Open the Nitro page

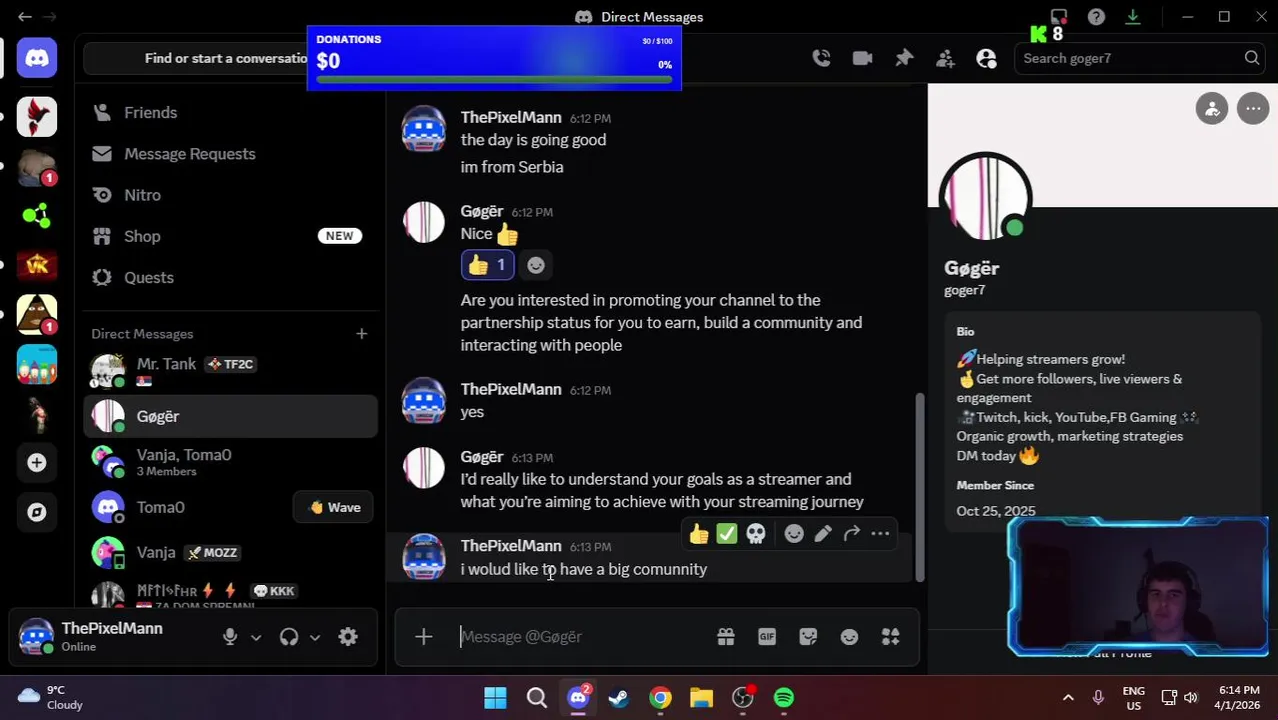point(230,195)
